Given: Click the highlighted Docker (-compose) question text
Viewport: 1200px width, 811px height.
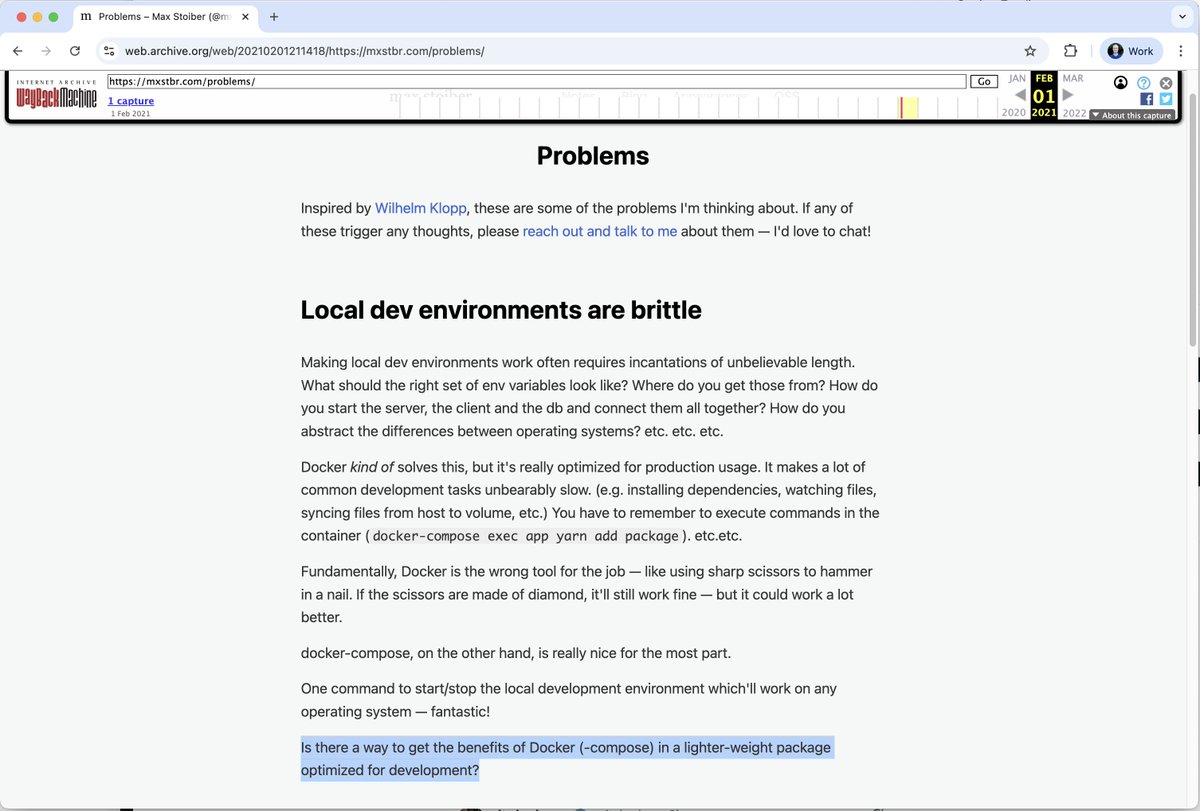Looking at the screenshot, I should [x=567, y=759].
